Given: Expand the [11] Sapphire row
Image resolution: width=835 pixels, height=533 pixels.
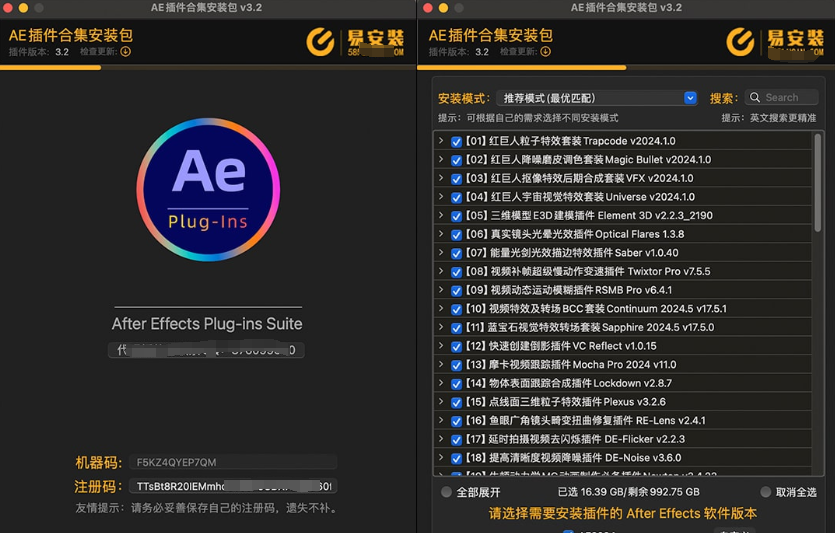Looking at the screenshot, I should pyautogui.click(x=441, y=327).
